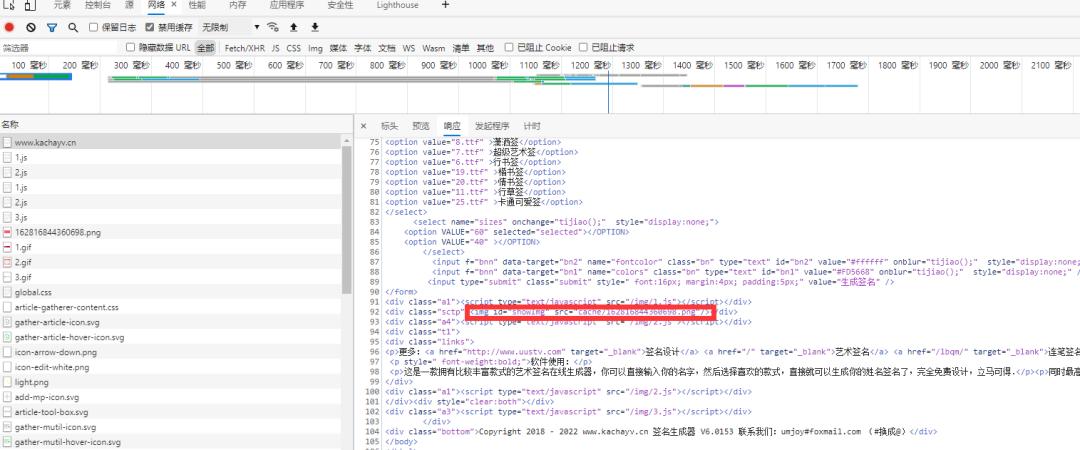Filter requests by Img type

coord(315,48)
